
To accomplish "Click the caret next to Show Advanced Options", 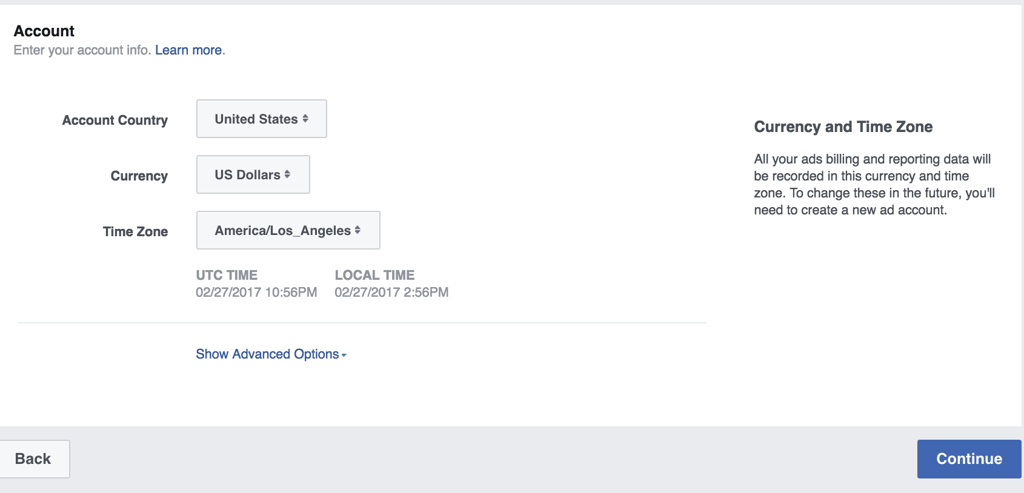I will click(344, 355).
